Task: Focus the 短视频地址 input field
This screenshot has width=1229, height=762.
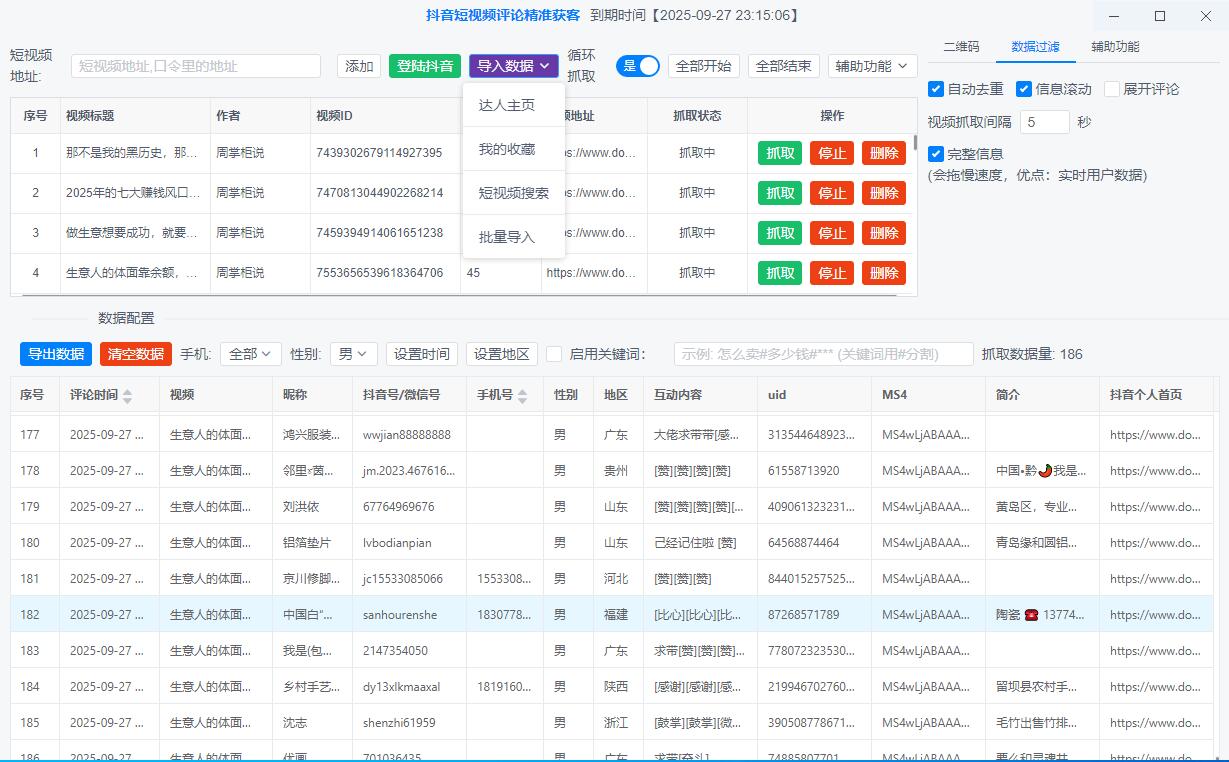Action: [196, 66]
